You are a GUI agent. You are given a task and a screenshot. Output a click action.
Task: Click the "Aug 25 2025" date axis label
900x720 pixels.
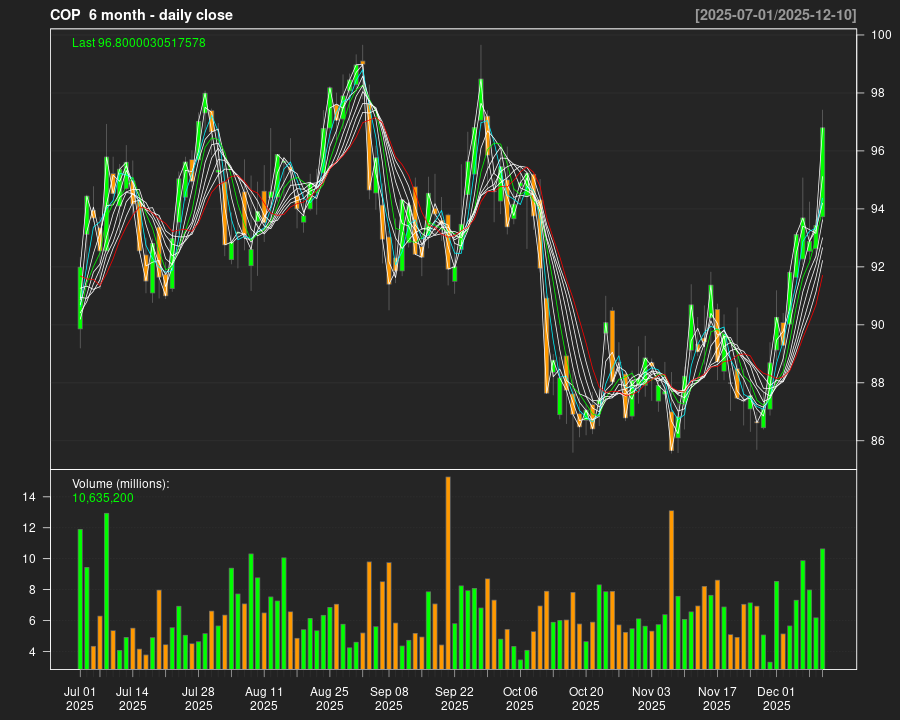329,698
